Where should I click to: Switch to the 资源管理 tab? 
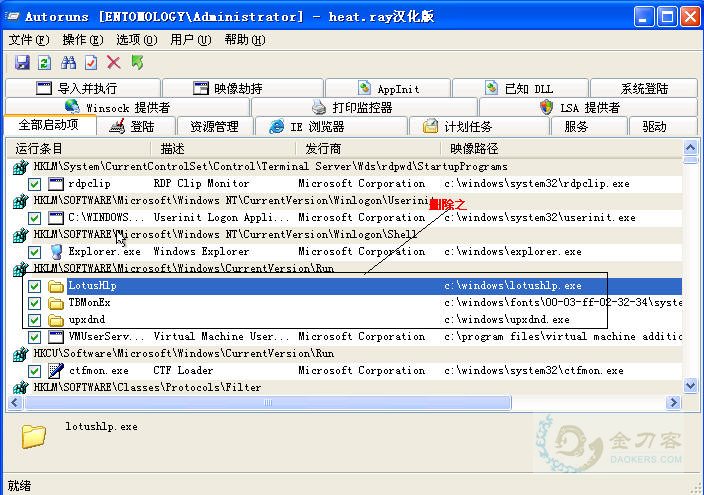215,127
